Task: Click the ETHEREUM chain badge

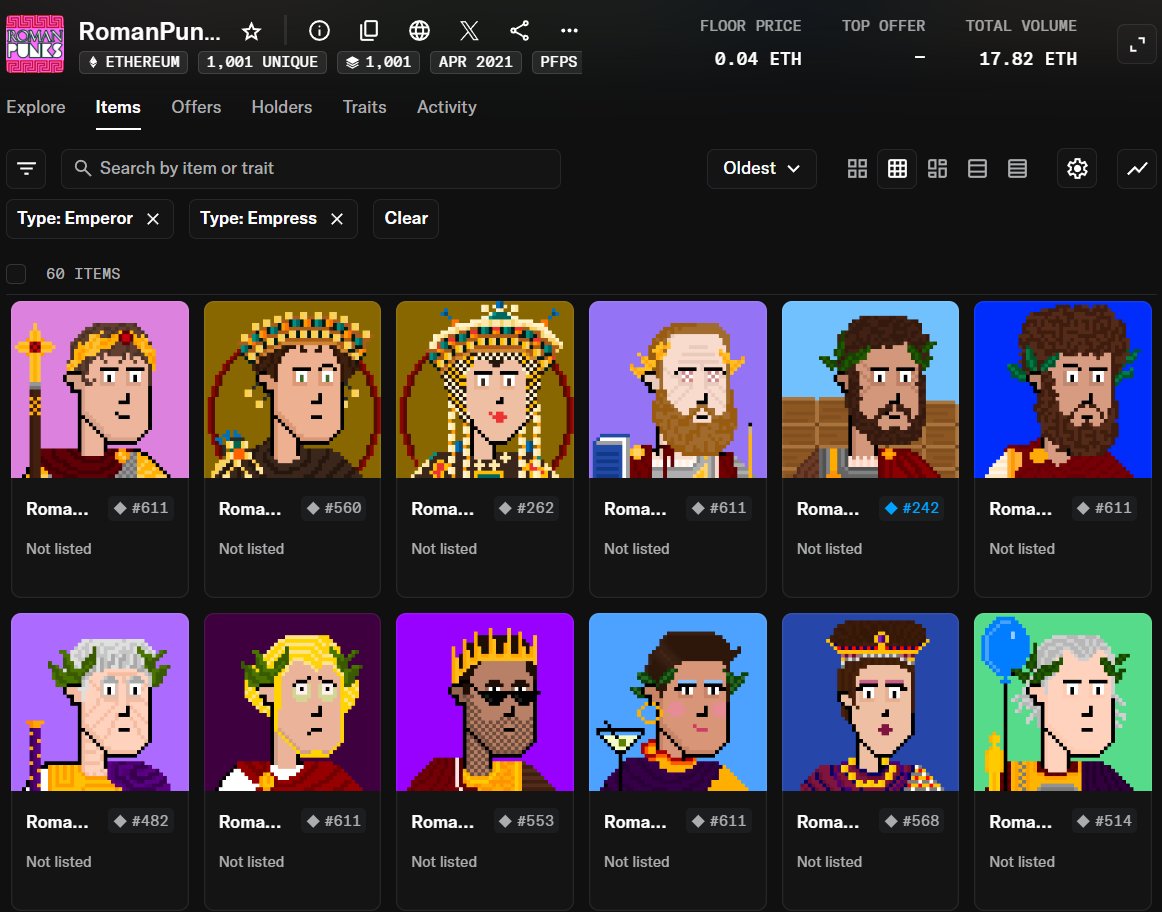Action: coord(133,62)
